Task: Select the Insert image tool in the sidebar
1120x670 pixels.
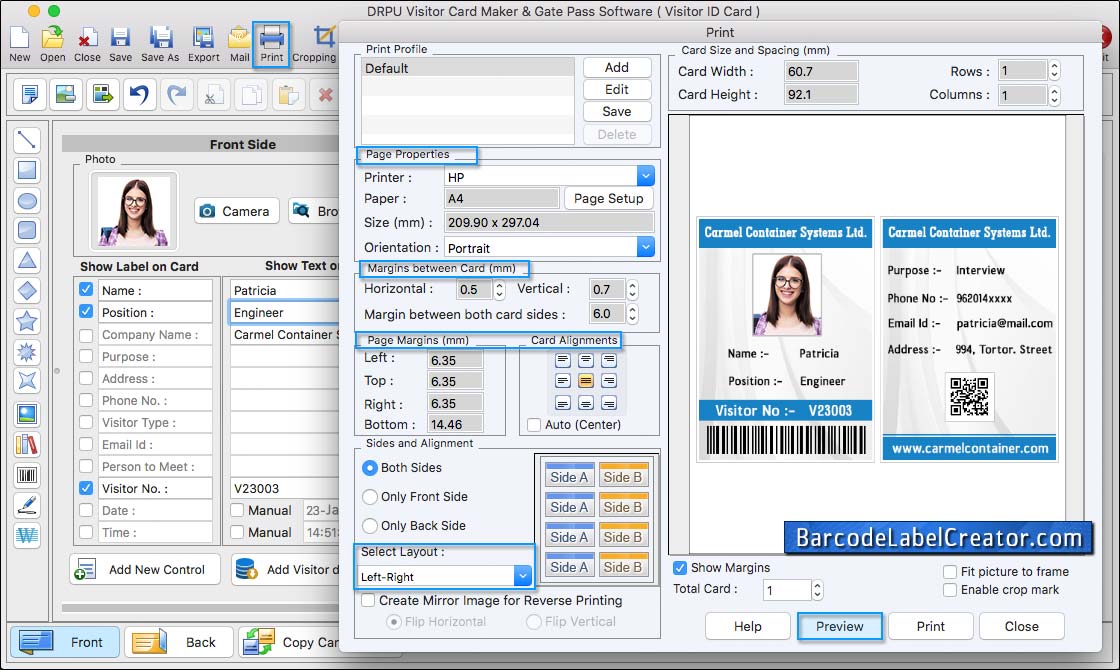Action: pos(26,414)
